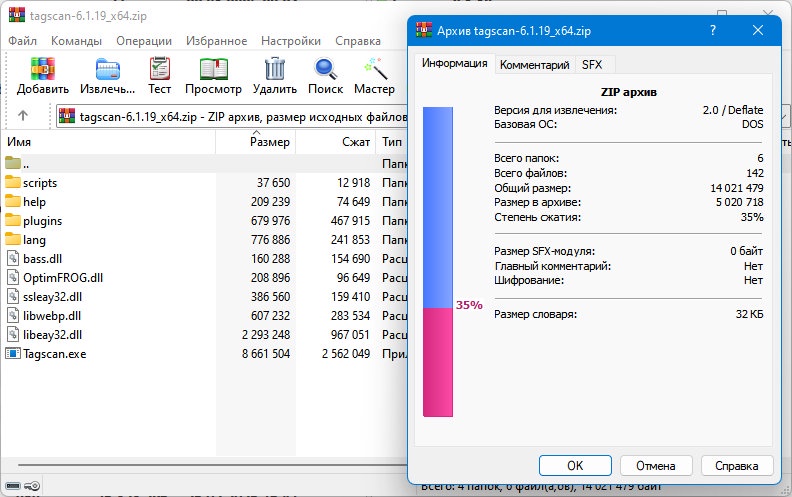
Task: Confirm with the ОК button
Action: click(x=575, y=465)
